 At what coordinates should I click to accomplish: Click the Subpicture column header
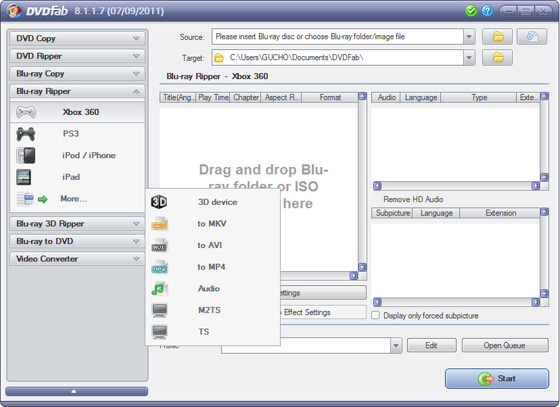[392, 213]
